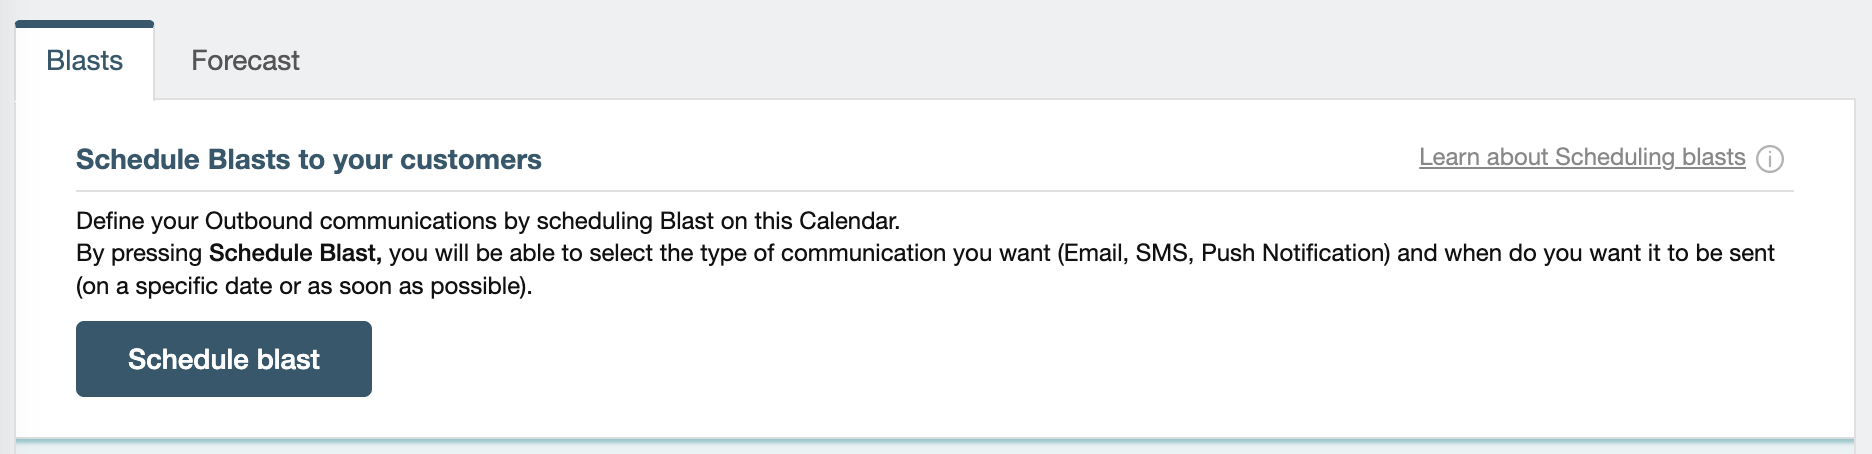This screenshot has width=1872, height=454.
Task: Click the Define your Outbound communications sentence
Action: click(x=487, y=221)
